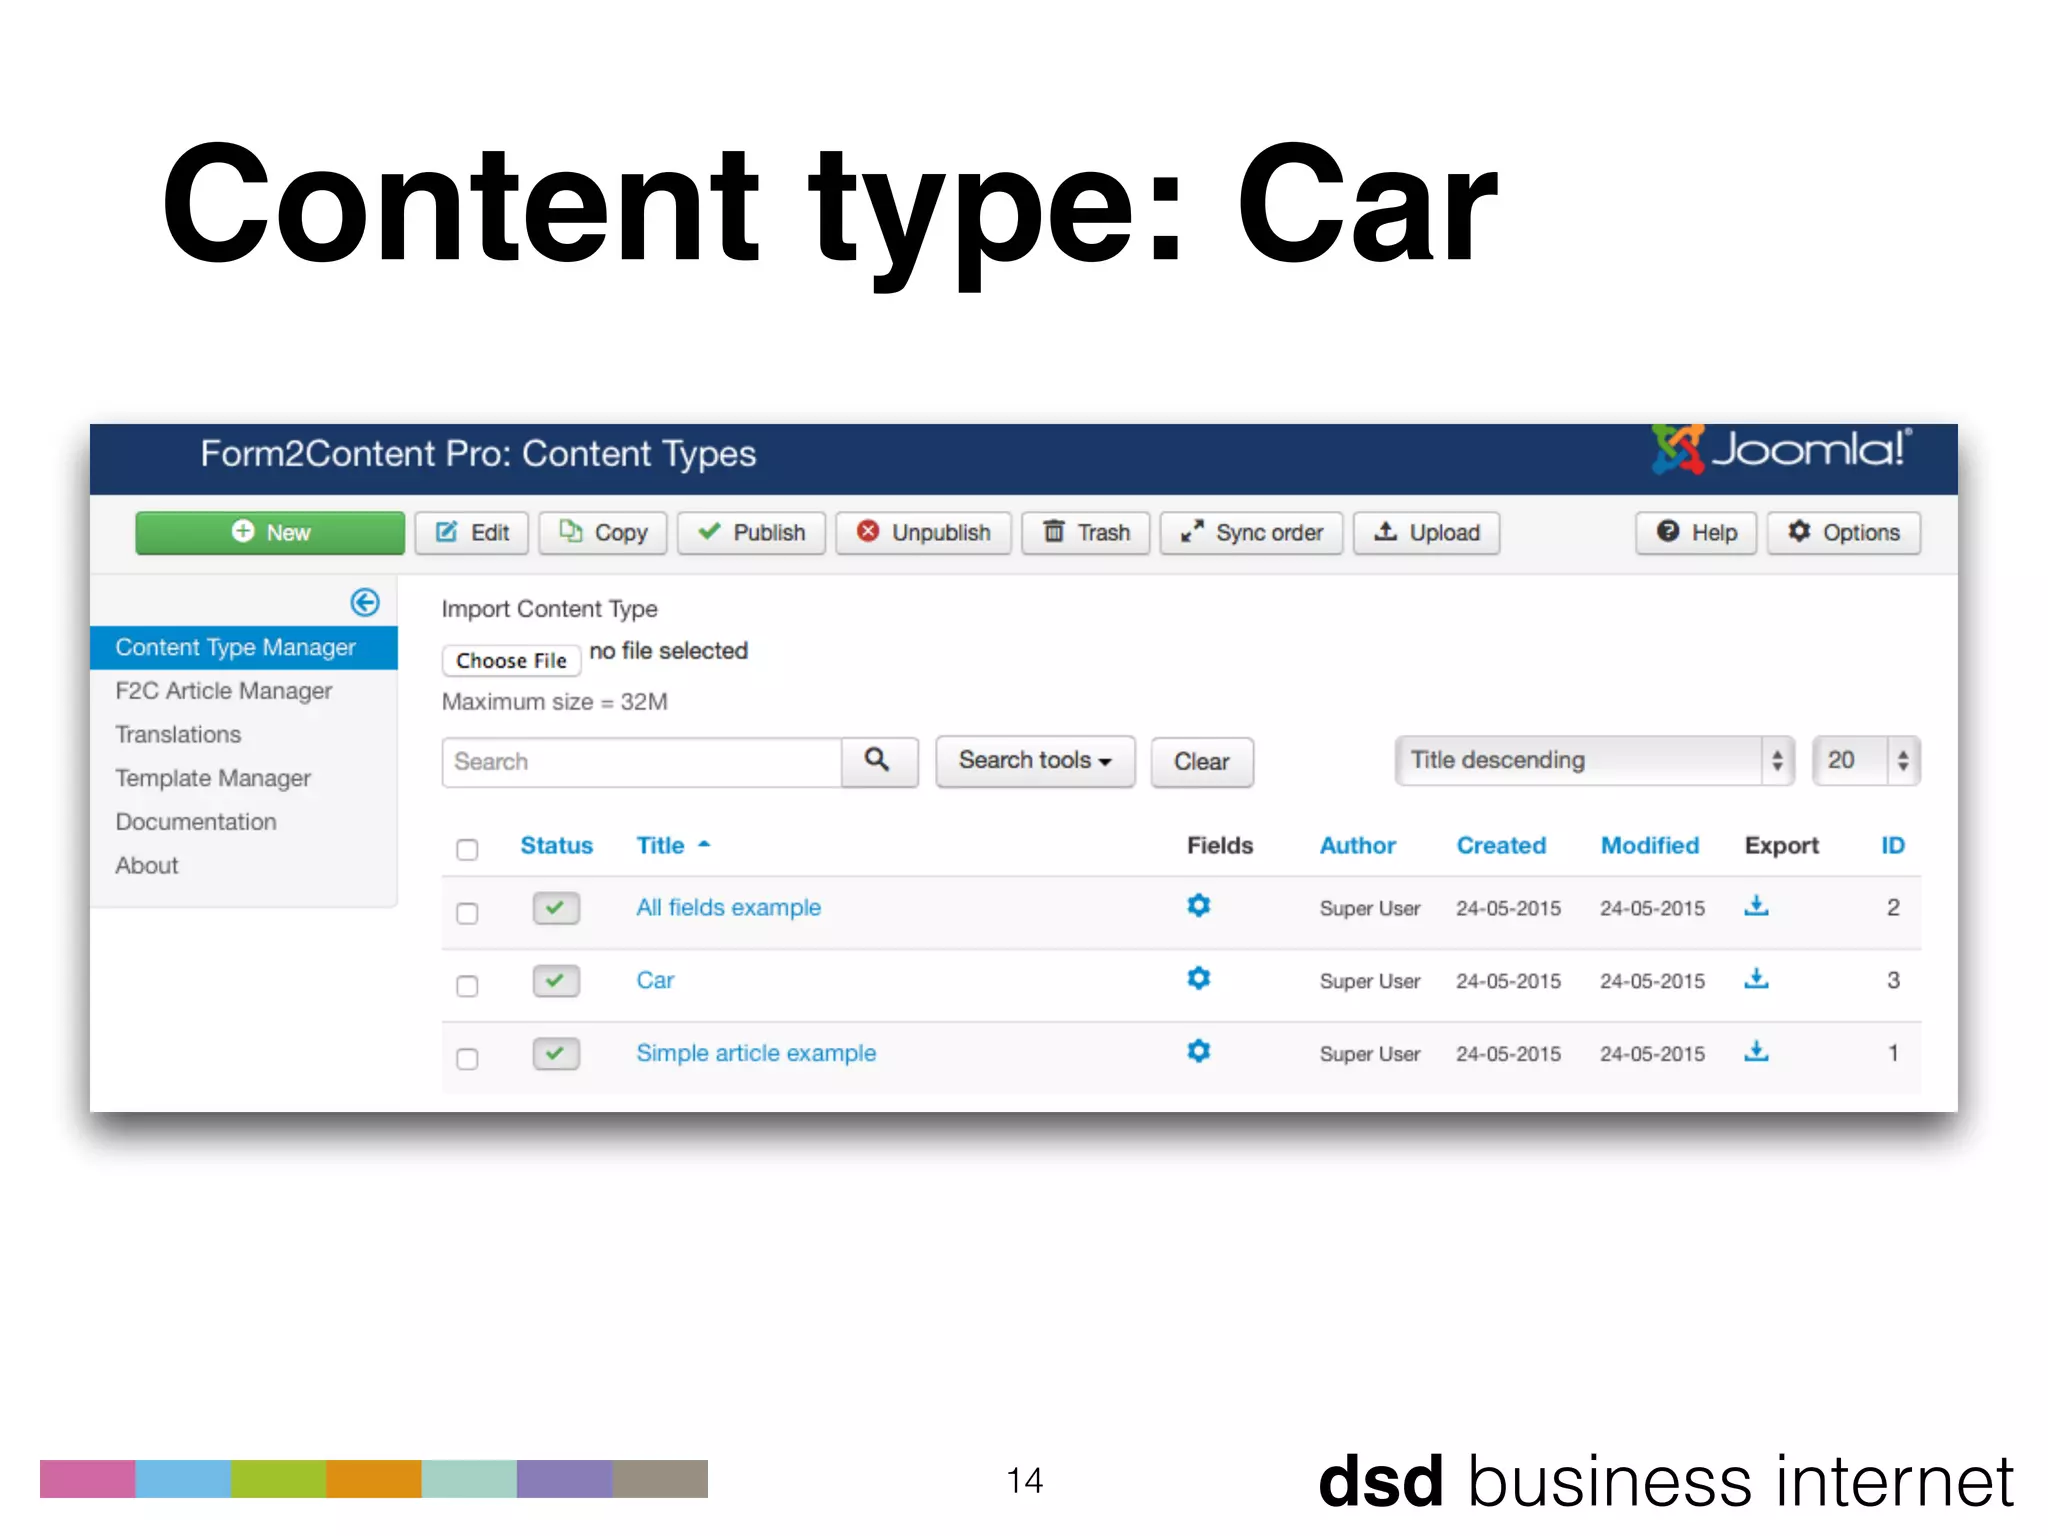Image resolution: width=2048 pixels, height=1536 pixels.
Task: Open the Options button
Action: coord(1844,532)
